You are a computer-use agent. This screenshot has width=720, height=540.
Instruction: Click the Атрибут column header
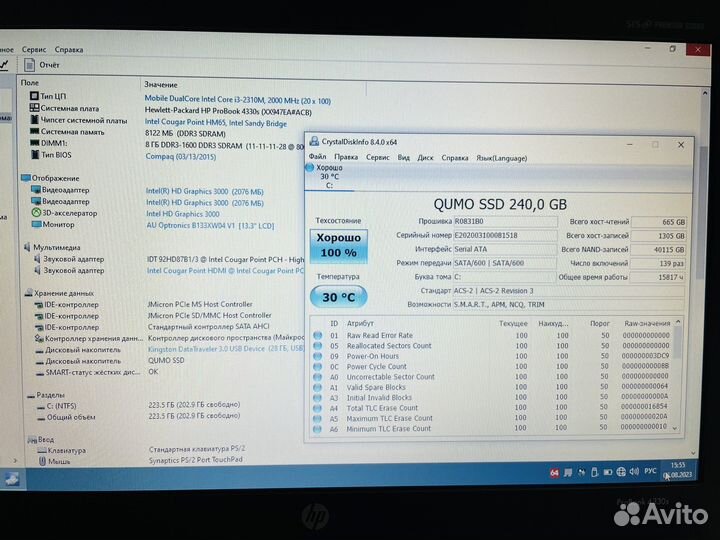(x=360, y=323)
